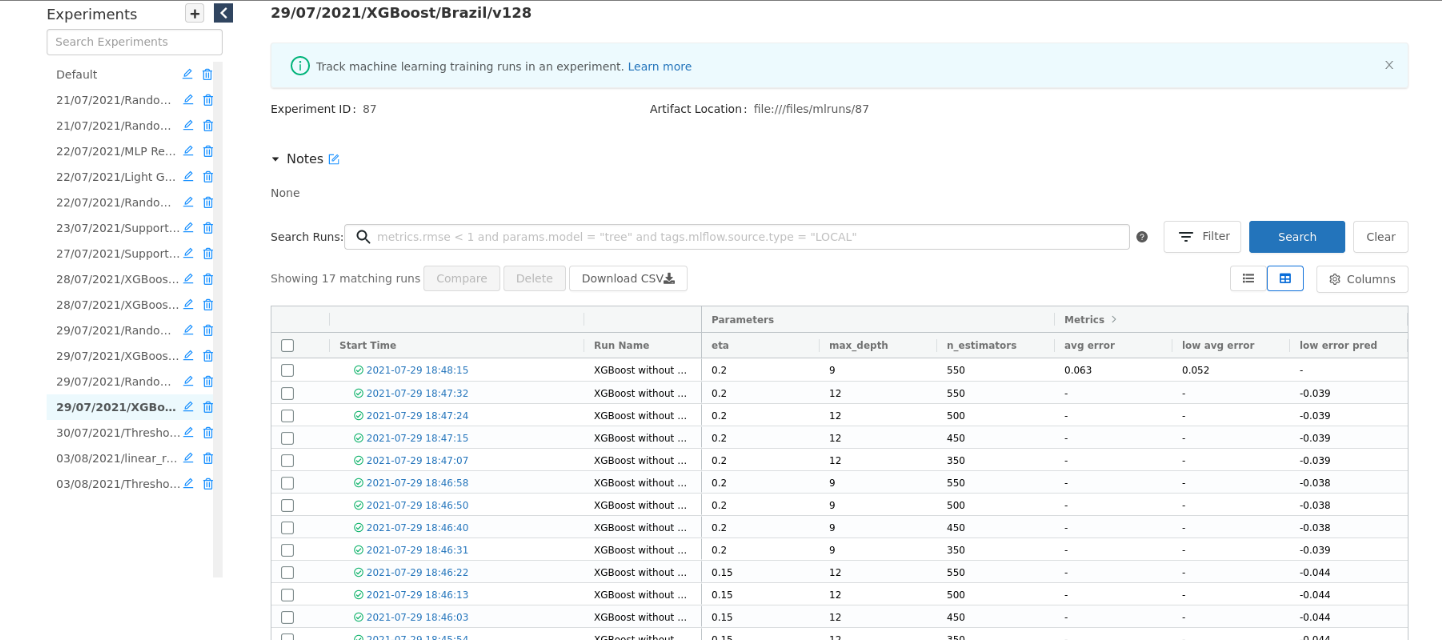Open the Default experiment in the sidebar
This screenshot has width=1442, height=640.
(77, 74)
